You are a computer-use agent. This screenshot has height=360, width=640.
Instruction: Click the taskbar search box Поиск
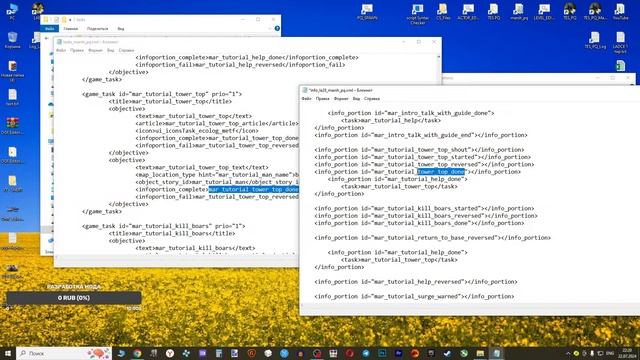(x=64, y=353)
